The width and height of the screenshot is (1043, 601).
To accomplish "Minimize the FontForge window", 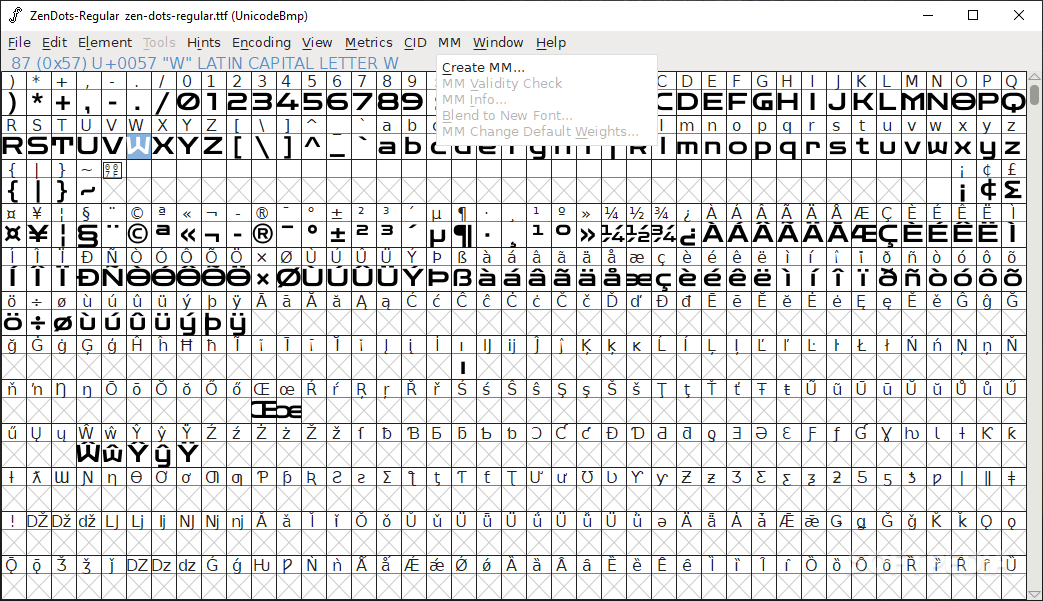I will pos(929,15).
